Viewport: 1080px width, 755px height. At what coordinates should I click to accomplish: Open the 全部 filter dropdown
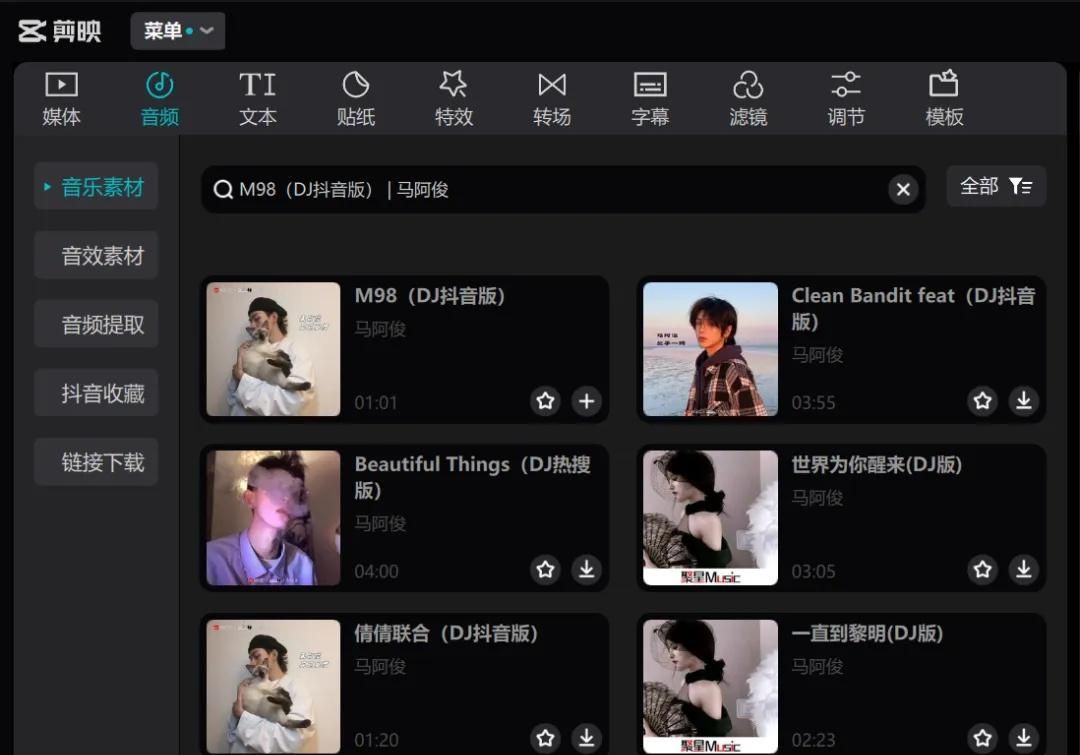[x=995, y=186]
